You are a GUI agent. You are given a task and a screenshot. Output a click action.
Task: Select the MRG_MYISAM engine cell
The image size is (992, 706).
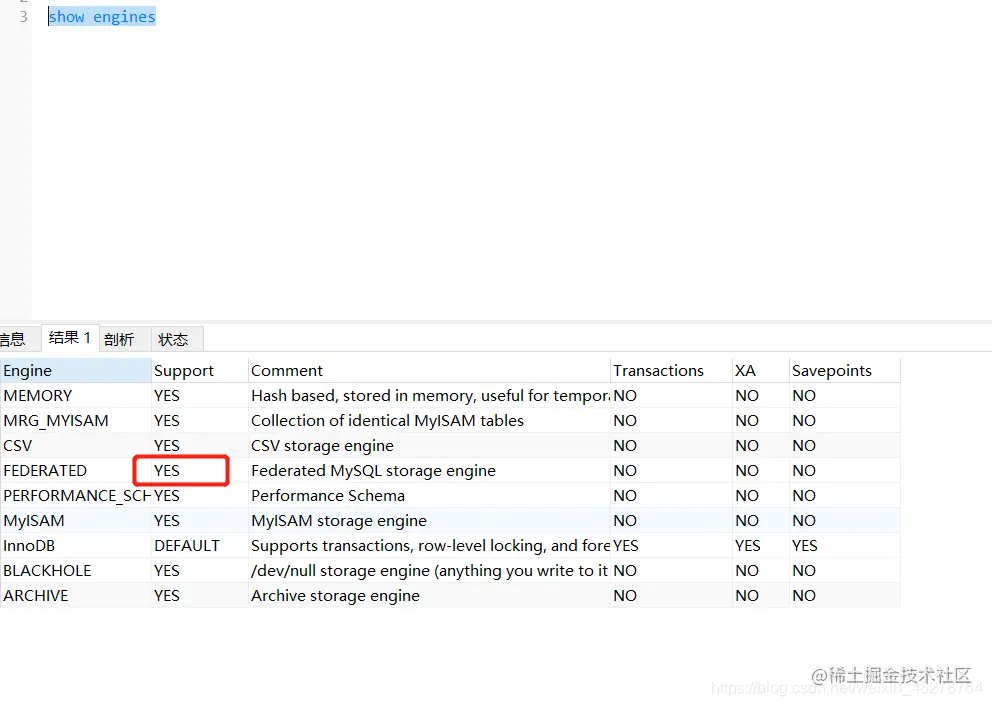[76, 421]
